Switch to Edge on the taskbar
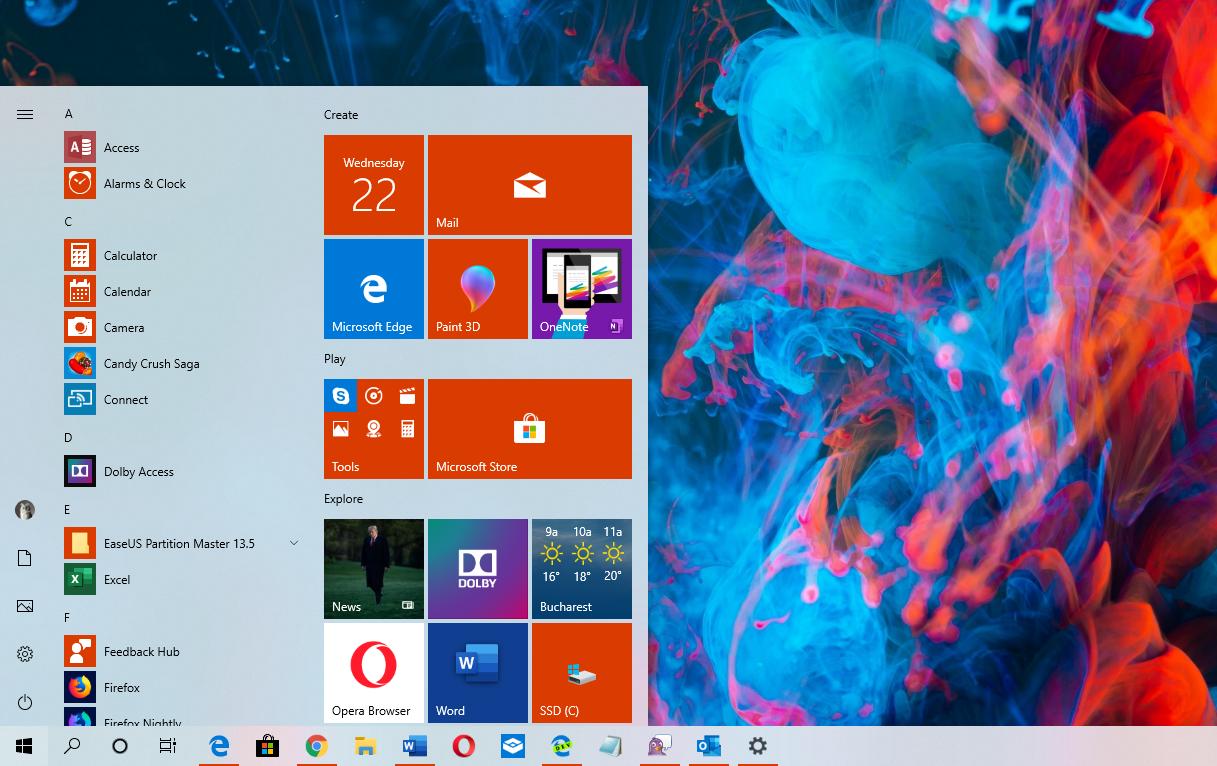This screenshot has width=1217, height=766. 219,746
